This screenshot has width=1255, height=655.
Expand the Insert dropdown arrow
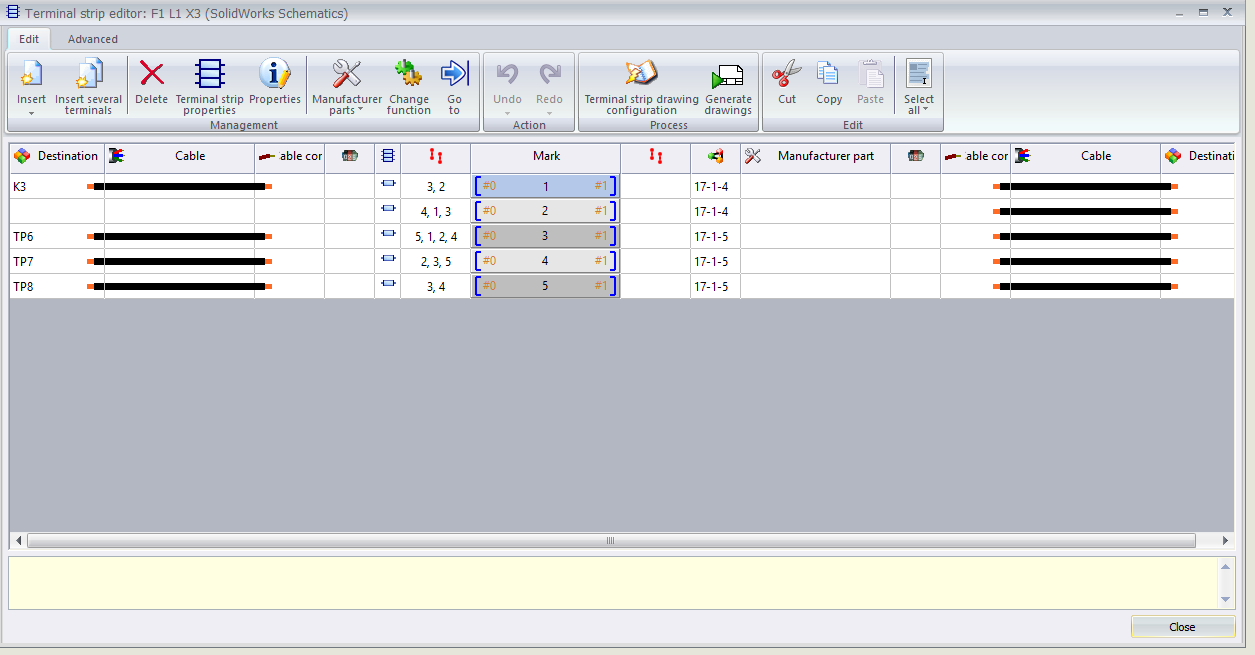click(x=31, y=113)
